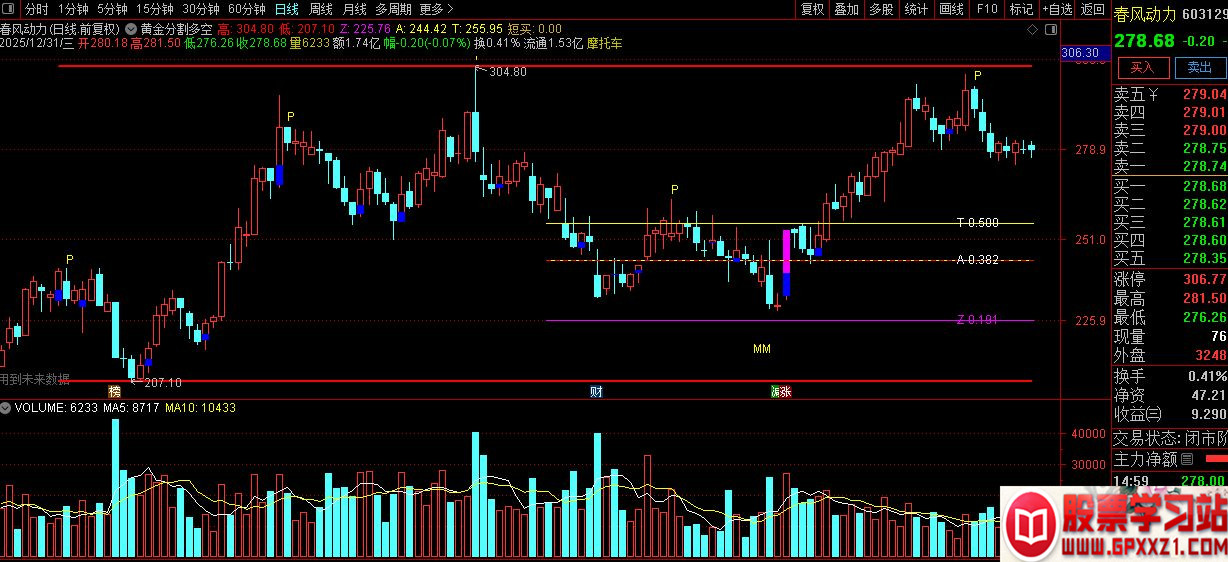Click the 涨 event marker under the chart
Image resolution: width=1228 pixels, height=562 pixels.
pyautogui.click(x=780, y=391)
